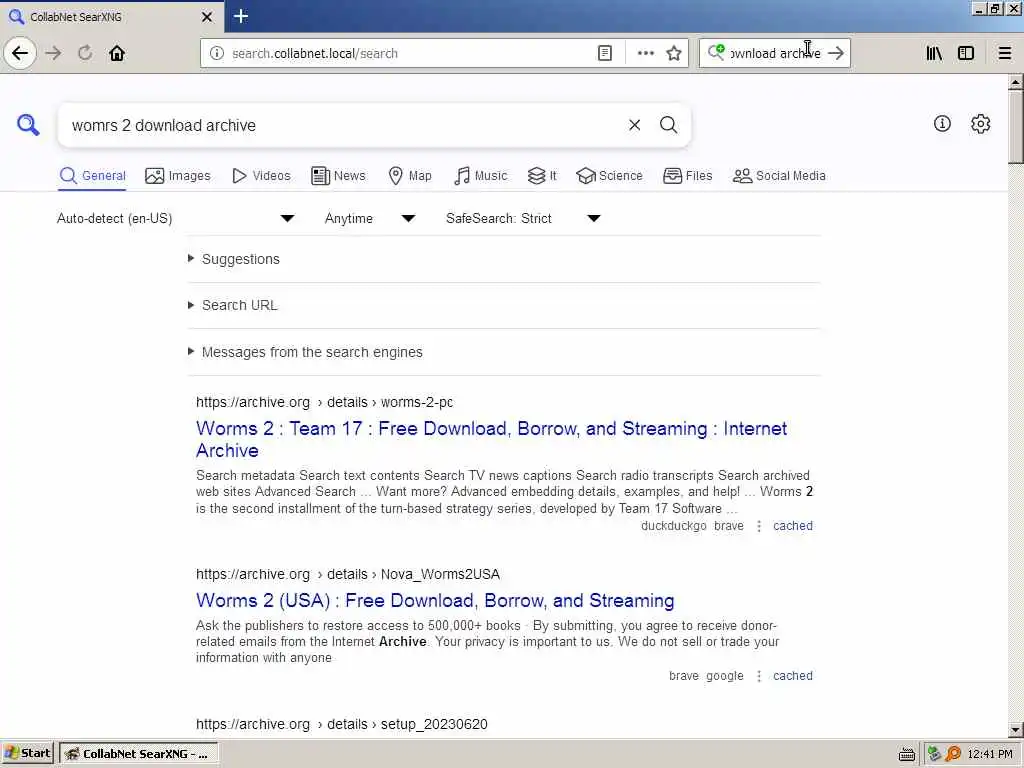Open the Anytime time range dropdown

pos(370,219)
